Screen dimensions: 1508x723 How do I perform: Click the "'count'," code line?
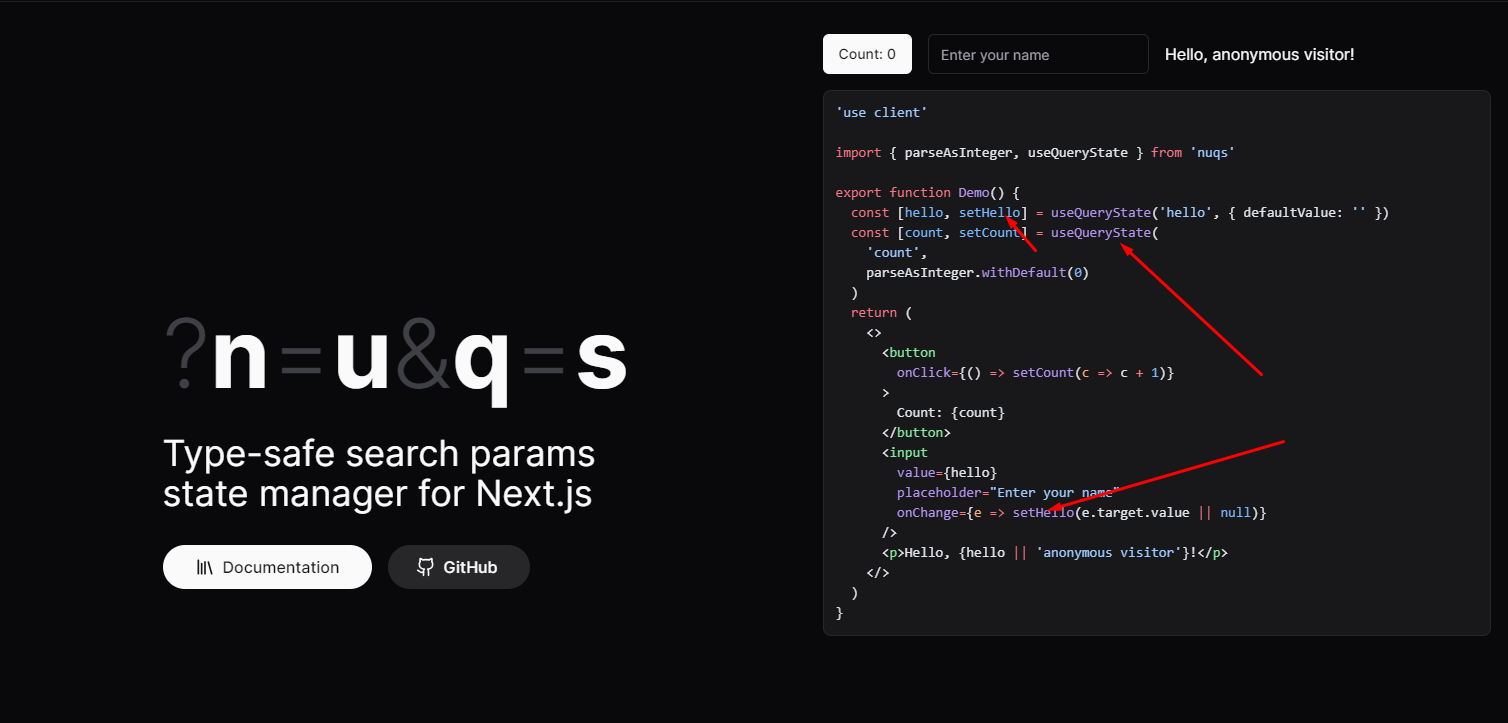click(x=897, y=252)
